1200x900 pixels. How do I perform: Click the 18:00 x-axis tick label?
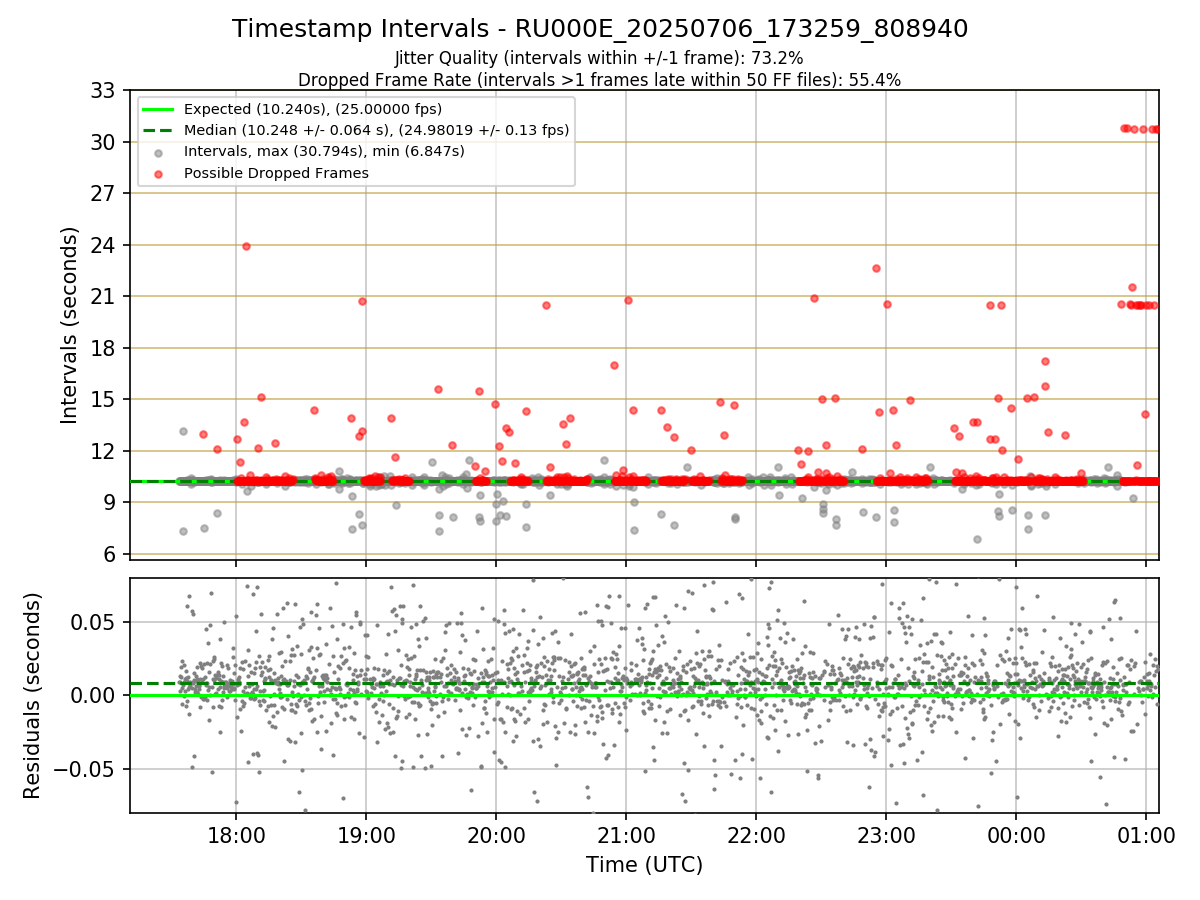point(236,836)
